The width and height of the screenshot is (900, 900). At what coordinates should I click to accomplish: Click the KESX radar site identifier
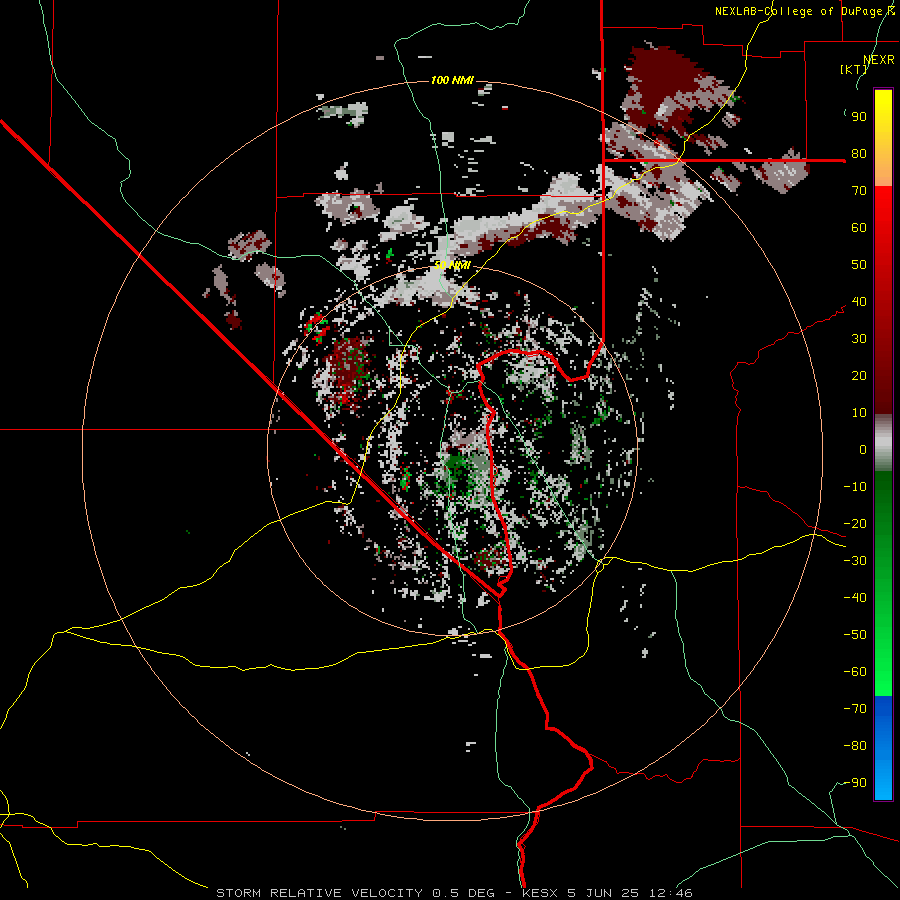point(540,893)
